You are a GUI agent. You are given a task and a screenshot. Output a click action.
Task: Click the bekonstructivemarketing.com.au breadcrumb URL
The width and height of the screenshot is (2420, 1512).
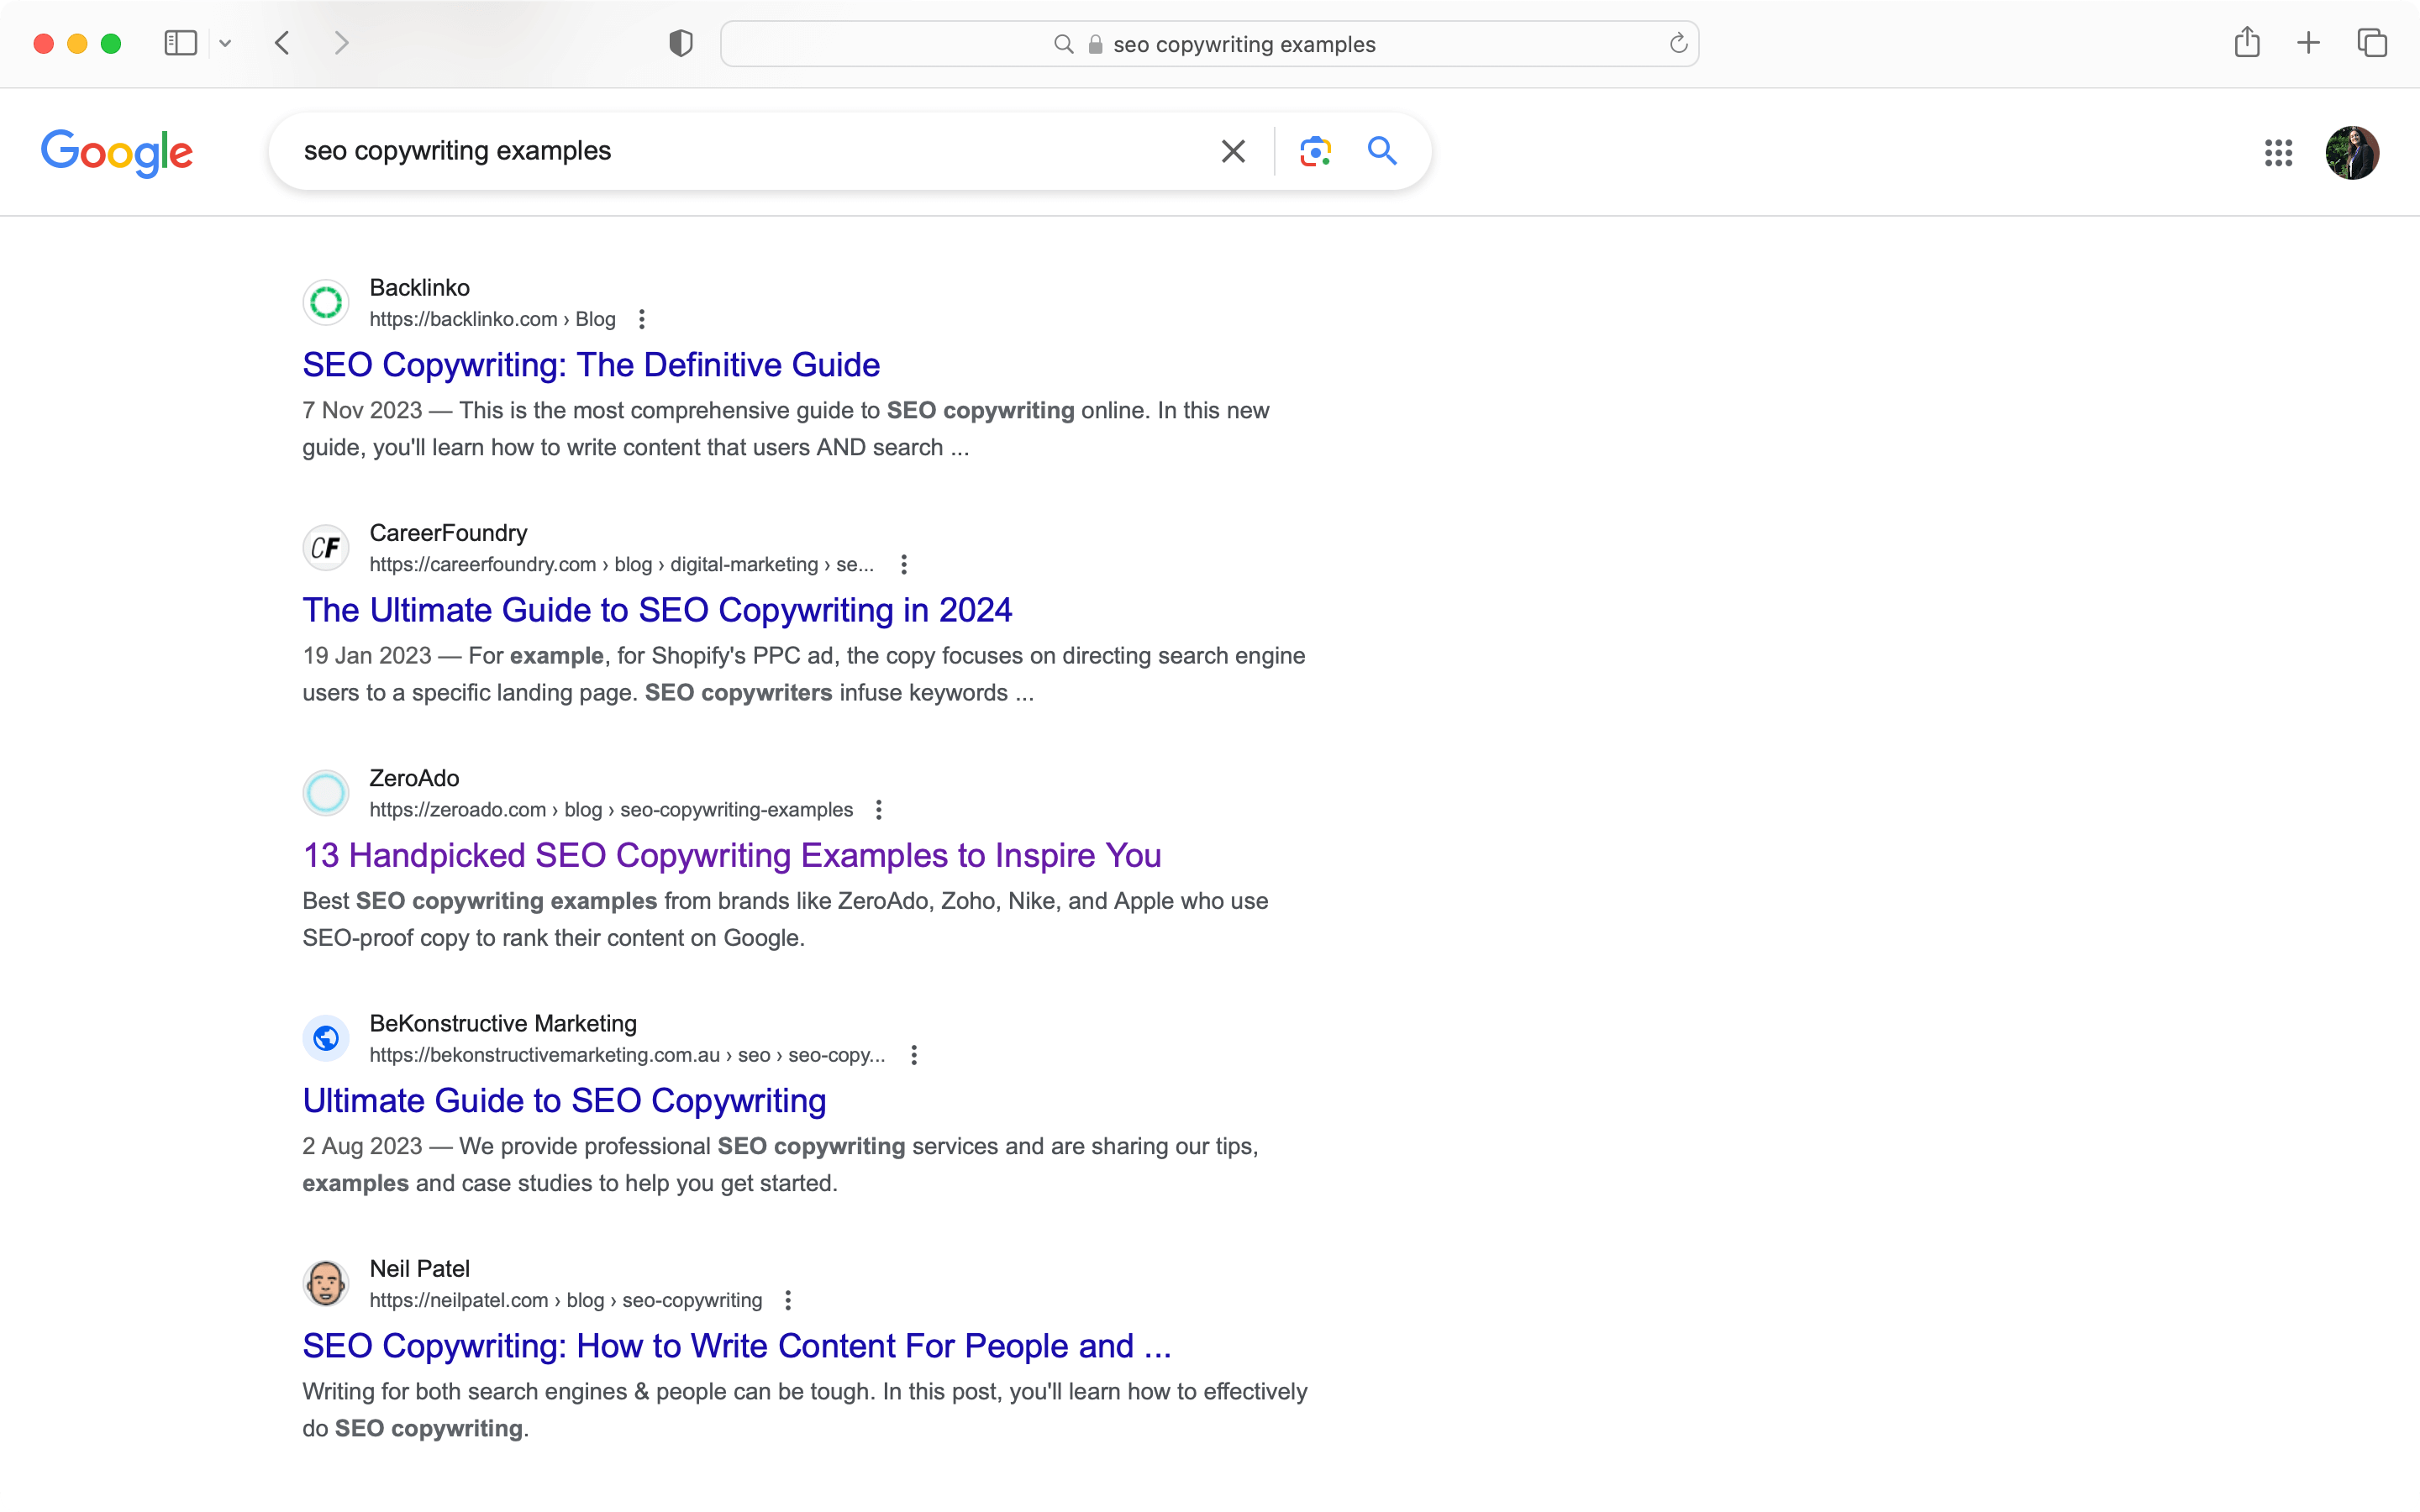[627, 1055]
